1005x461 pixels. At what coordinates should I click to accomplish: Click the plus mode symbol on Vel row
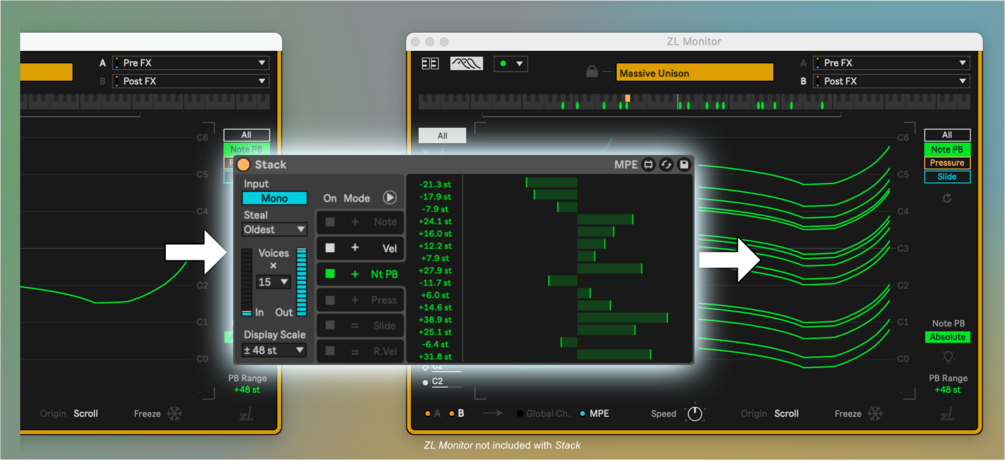pyautogui.click(x=354, y=248)
